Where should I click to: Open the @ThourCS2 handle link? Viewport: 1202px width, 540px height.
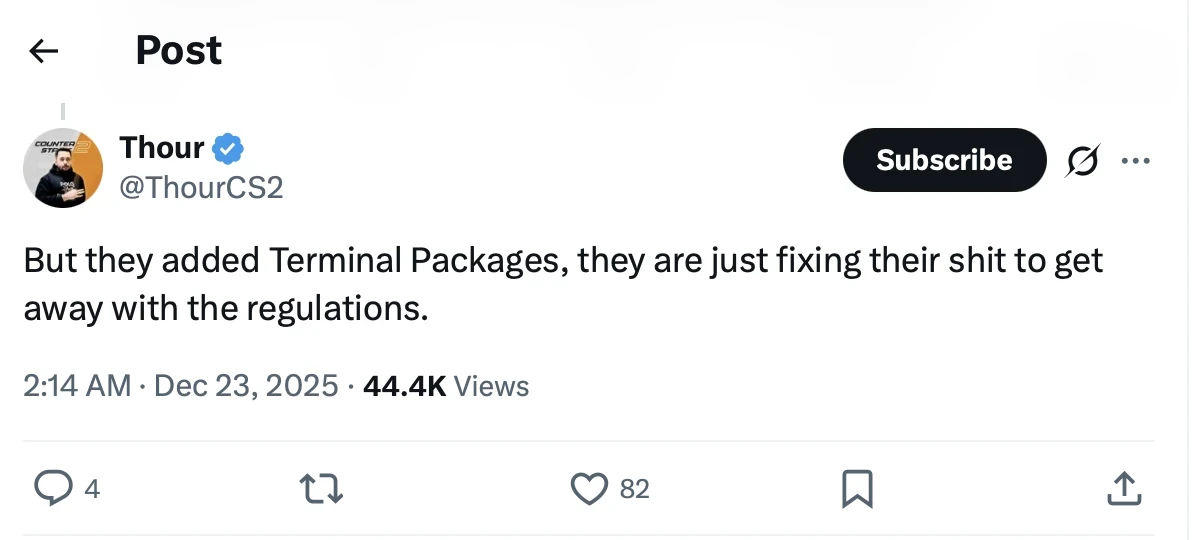[x=201, y=186]
